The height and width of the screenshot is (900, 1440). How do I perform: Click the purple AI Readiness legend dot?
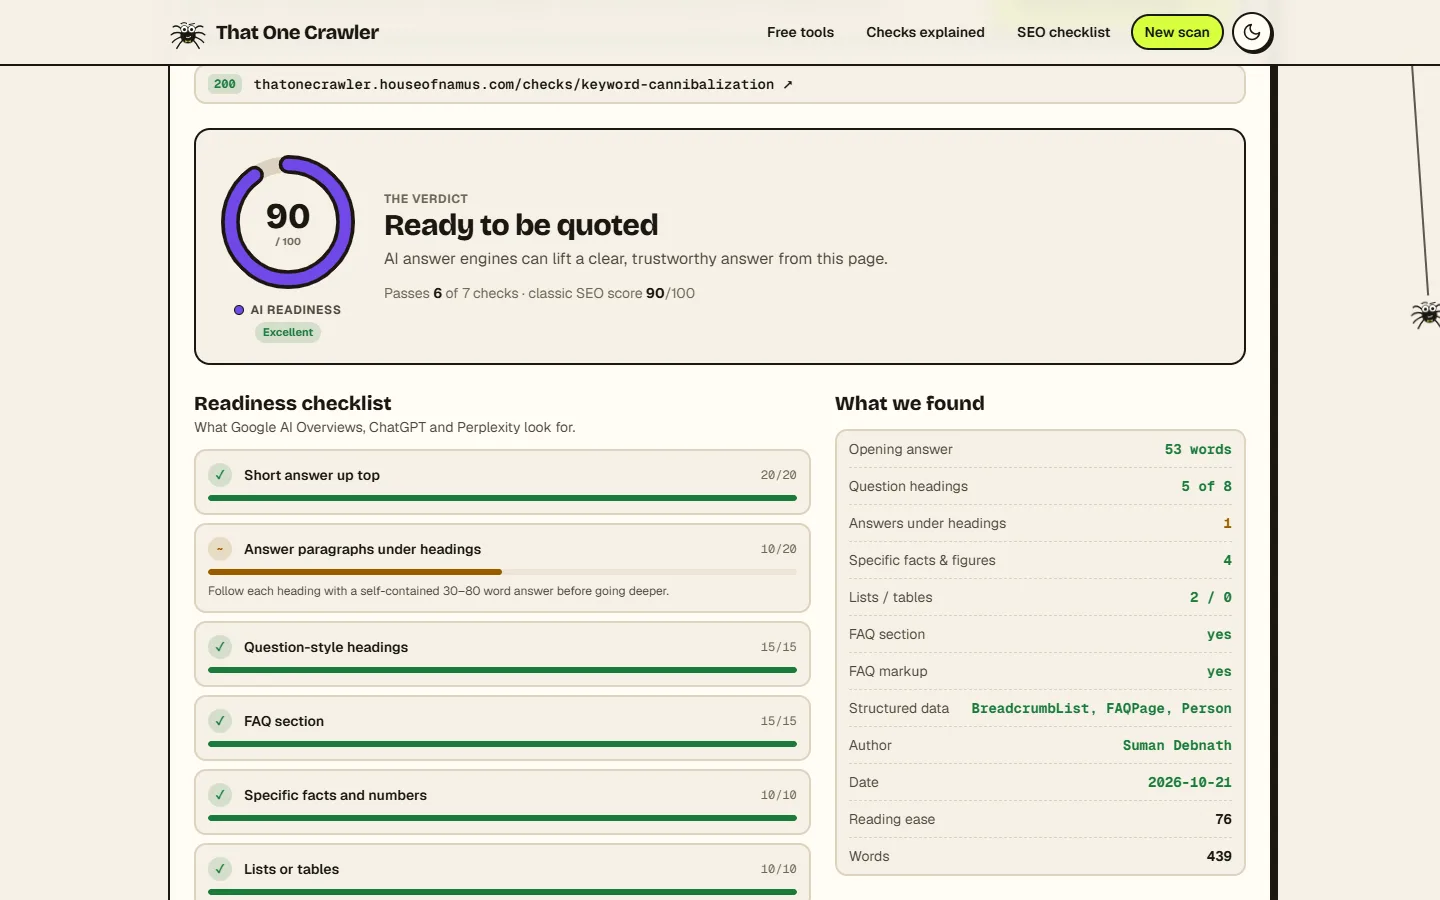click(239, 310)
